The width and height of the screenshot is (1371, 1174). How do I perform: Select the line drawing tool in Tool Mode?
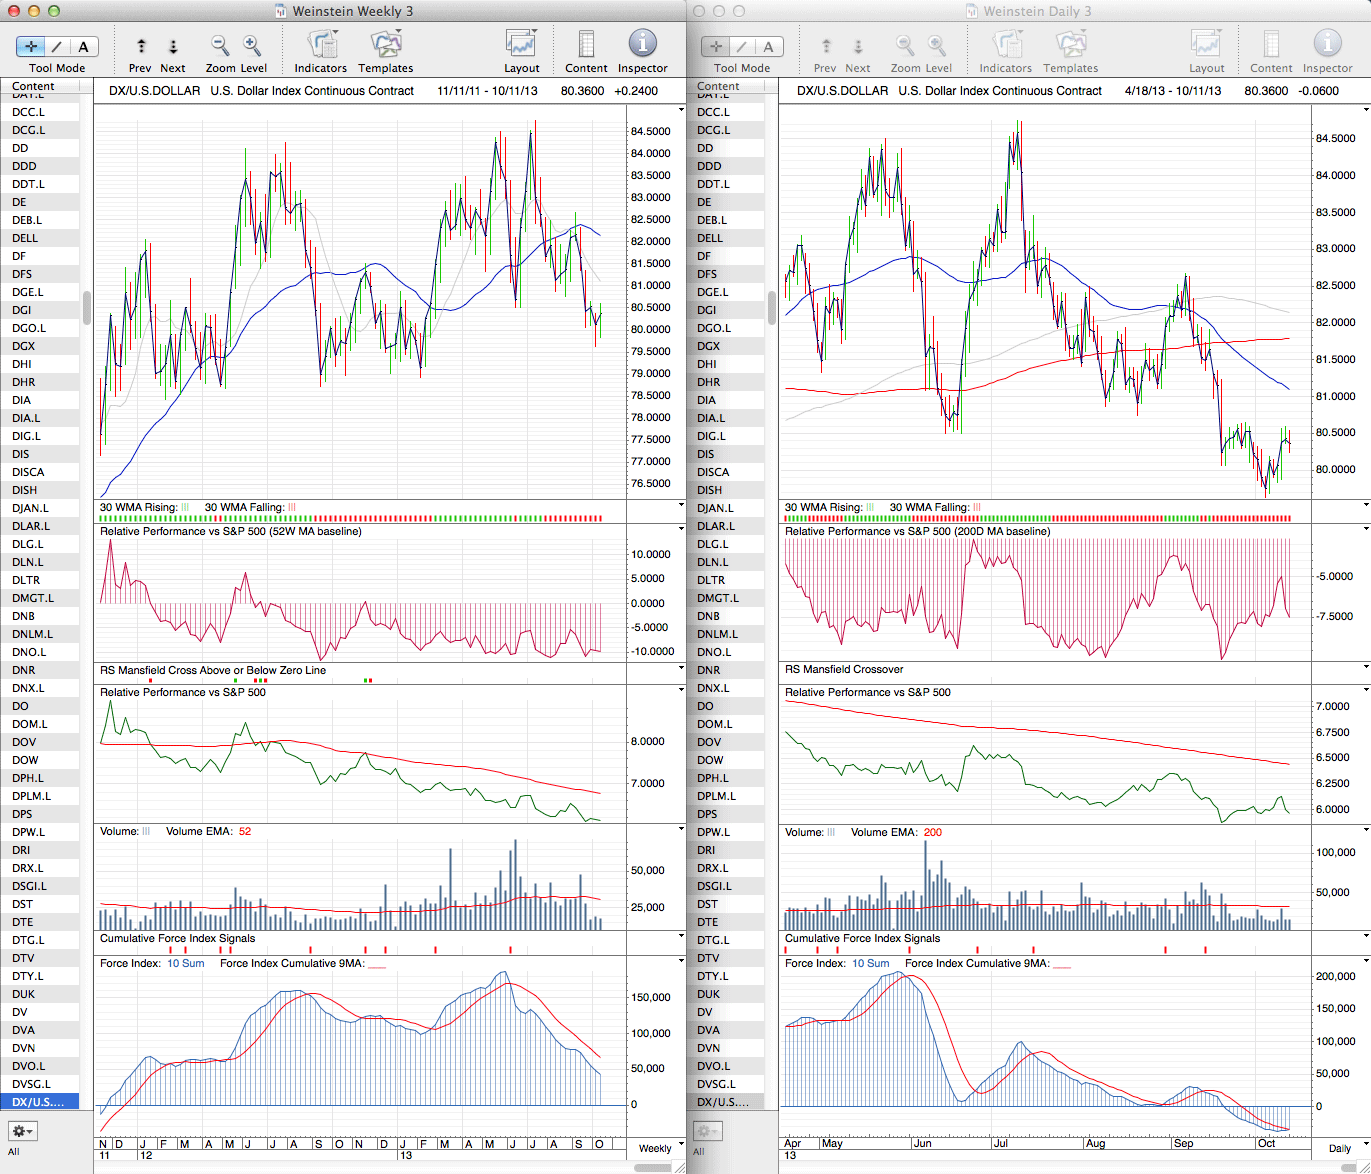click(x=57, y=46)
